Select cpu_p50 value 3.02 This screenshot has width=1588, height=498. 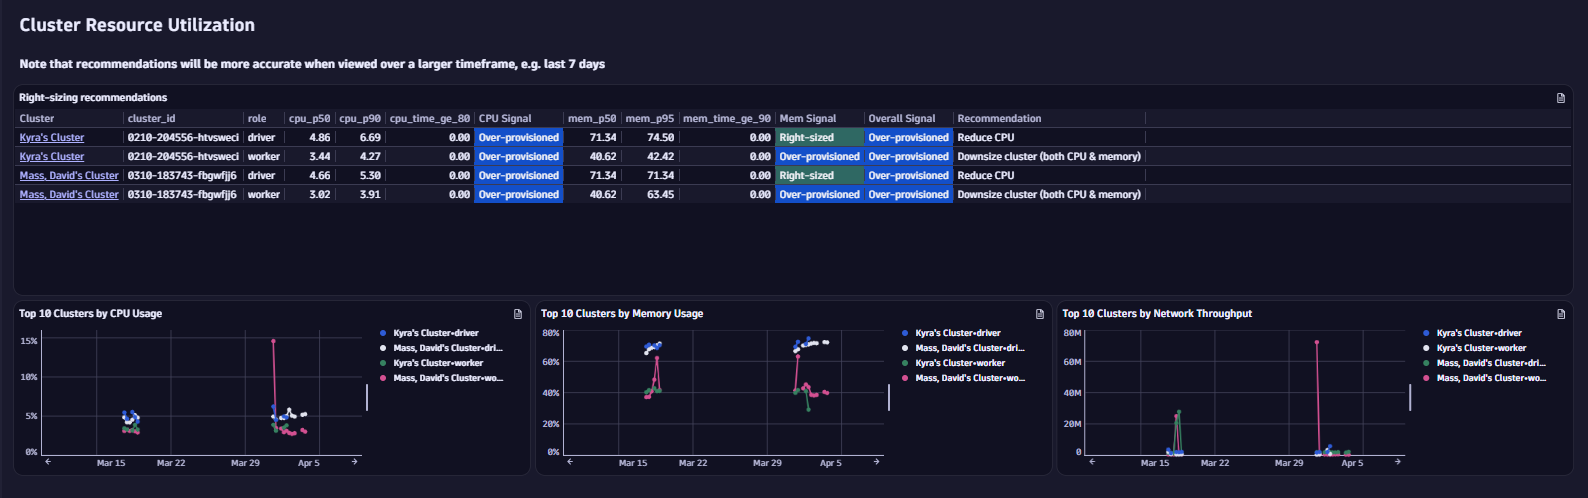pos(320,195)
